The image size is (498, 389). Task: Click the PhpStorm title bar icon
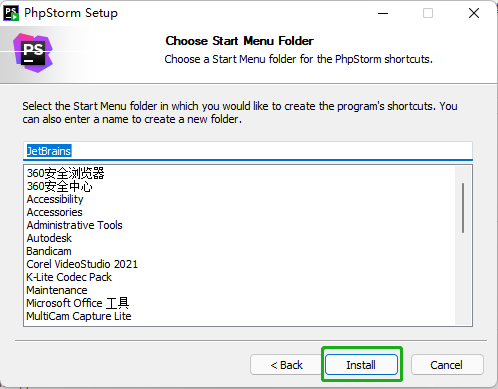pos(11,13)
